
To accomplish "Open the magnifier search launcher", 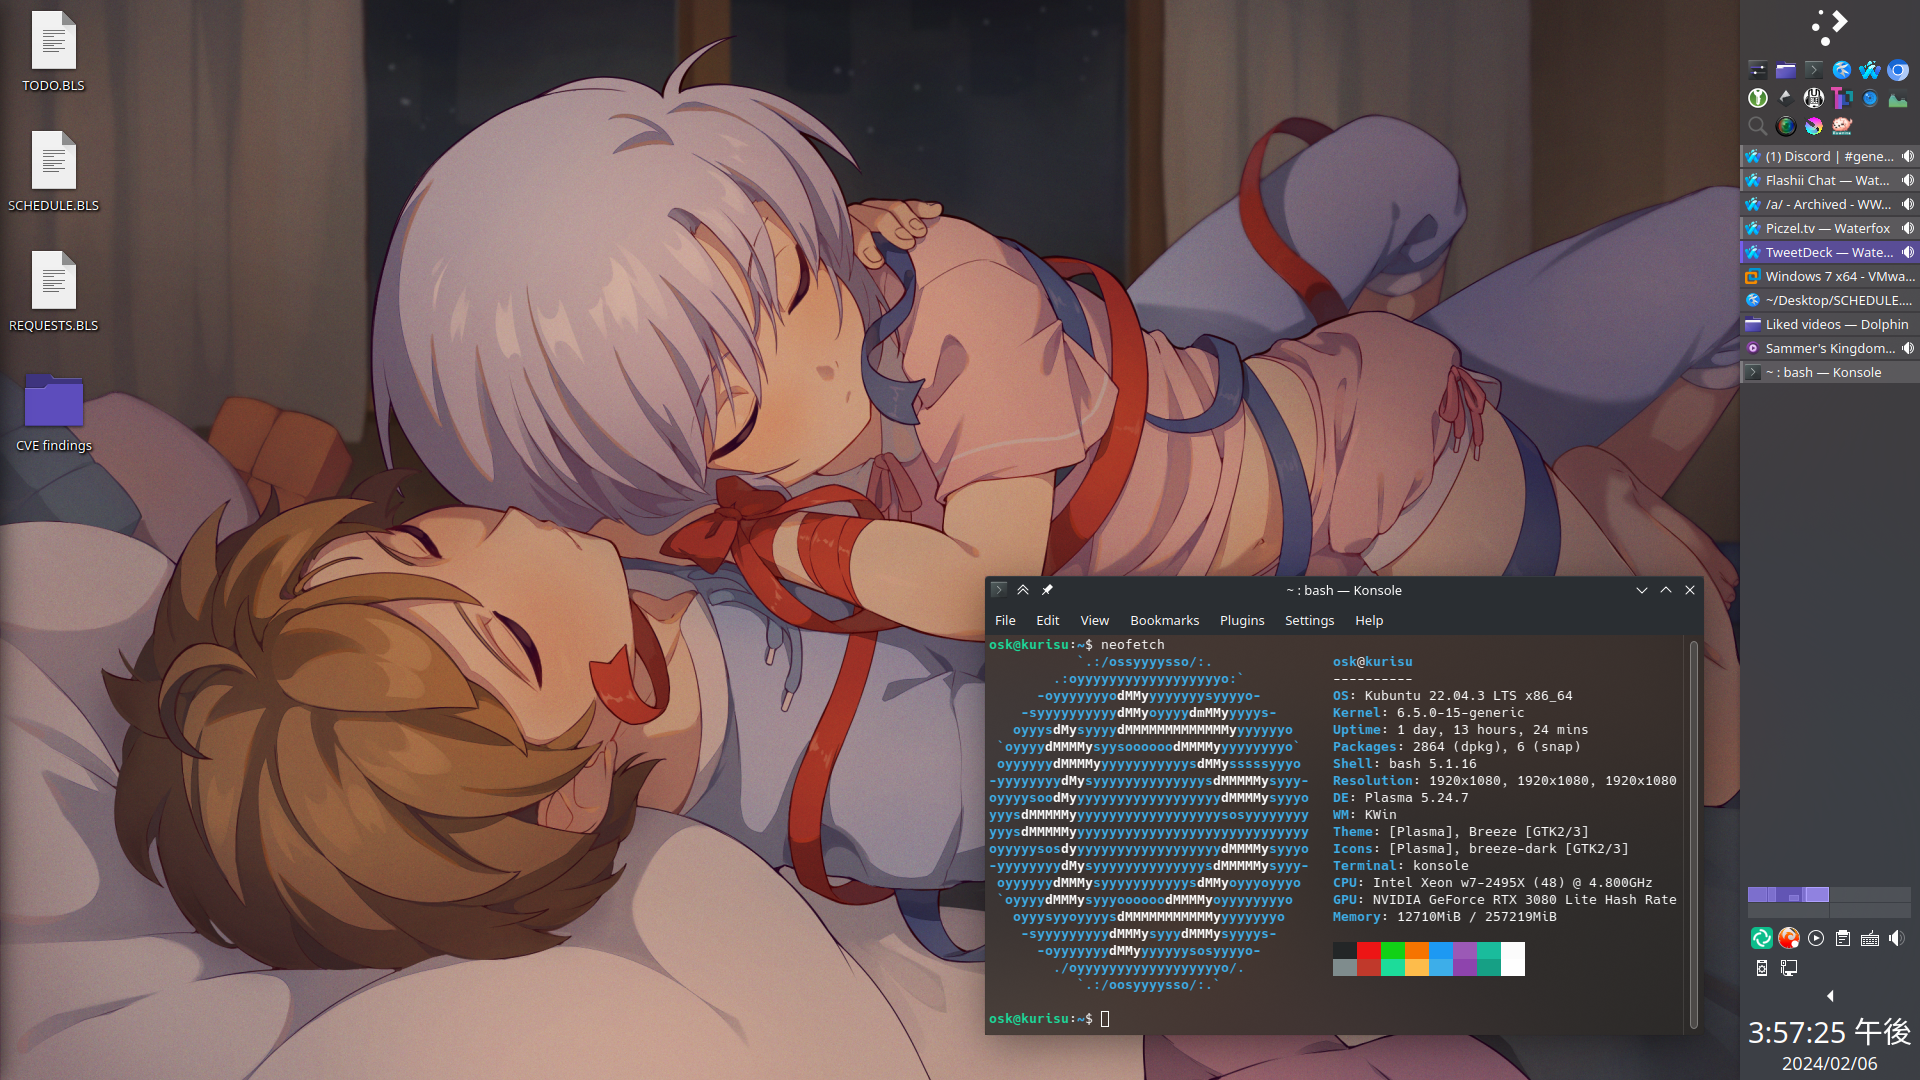I will point(1758,126).
